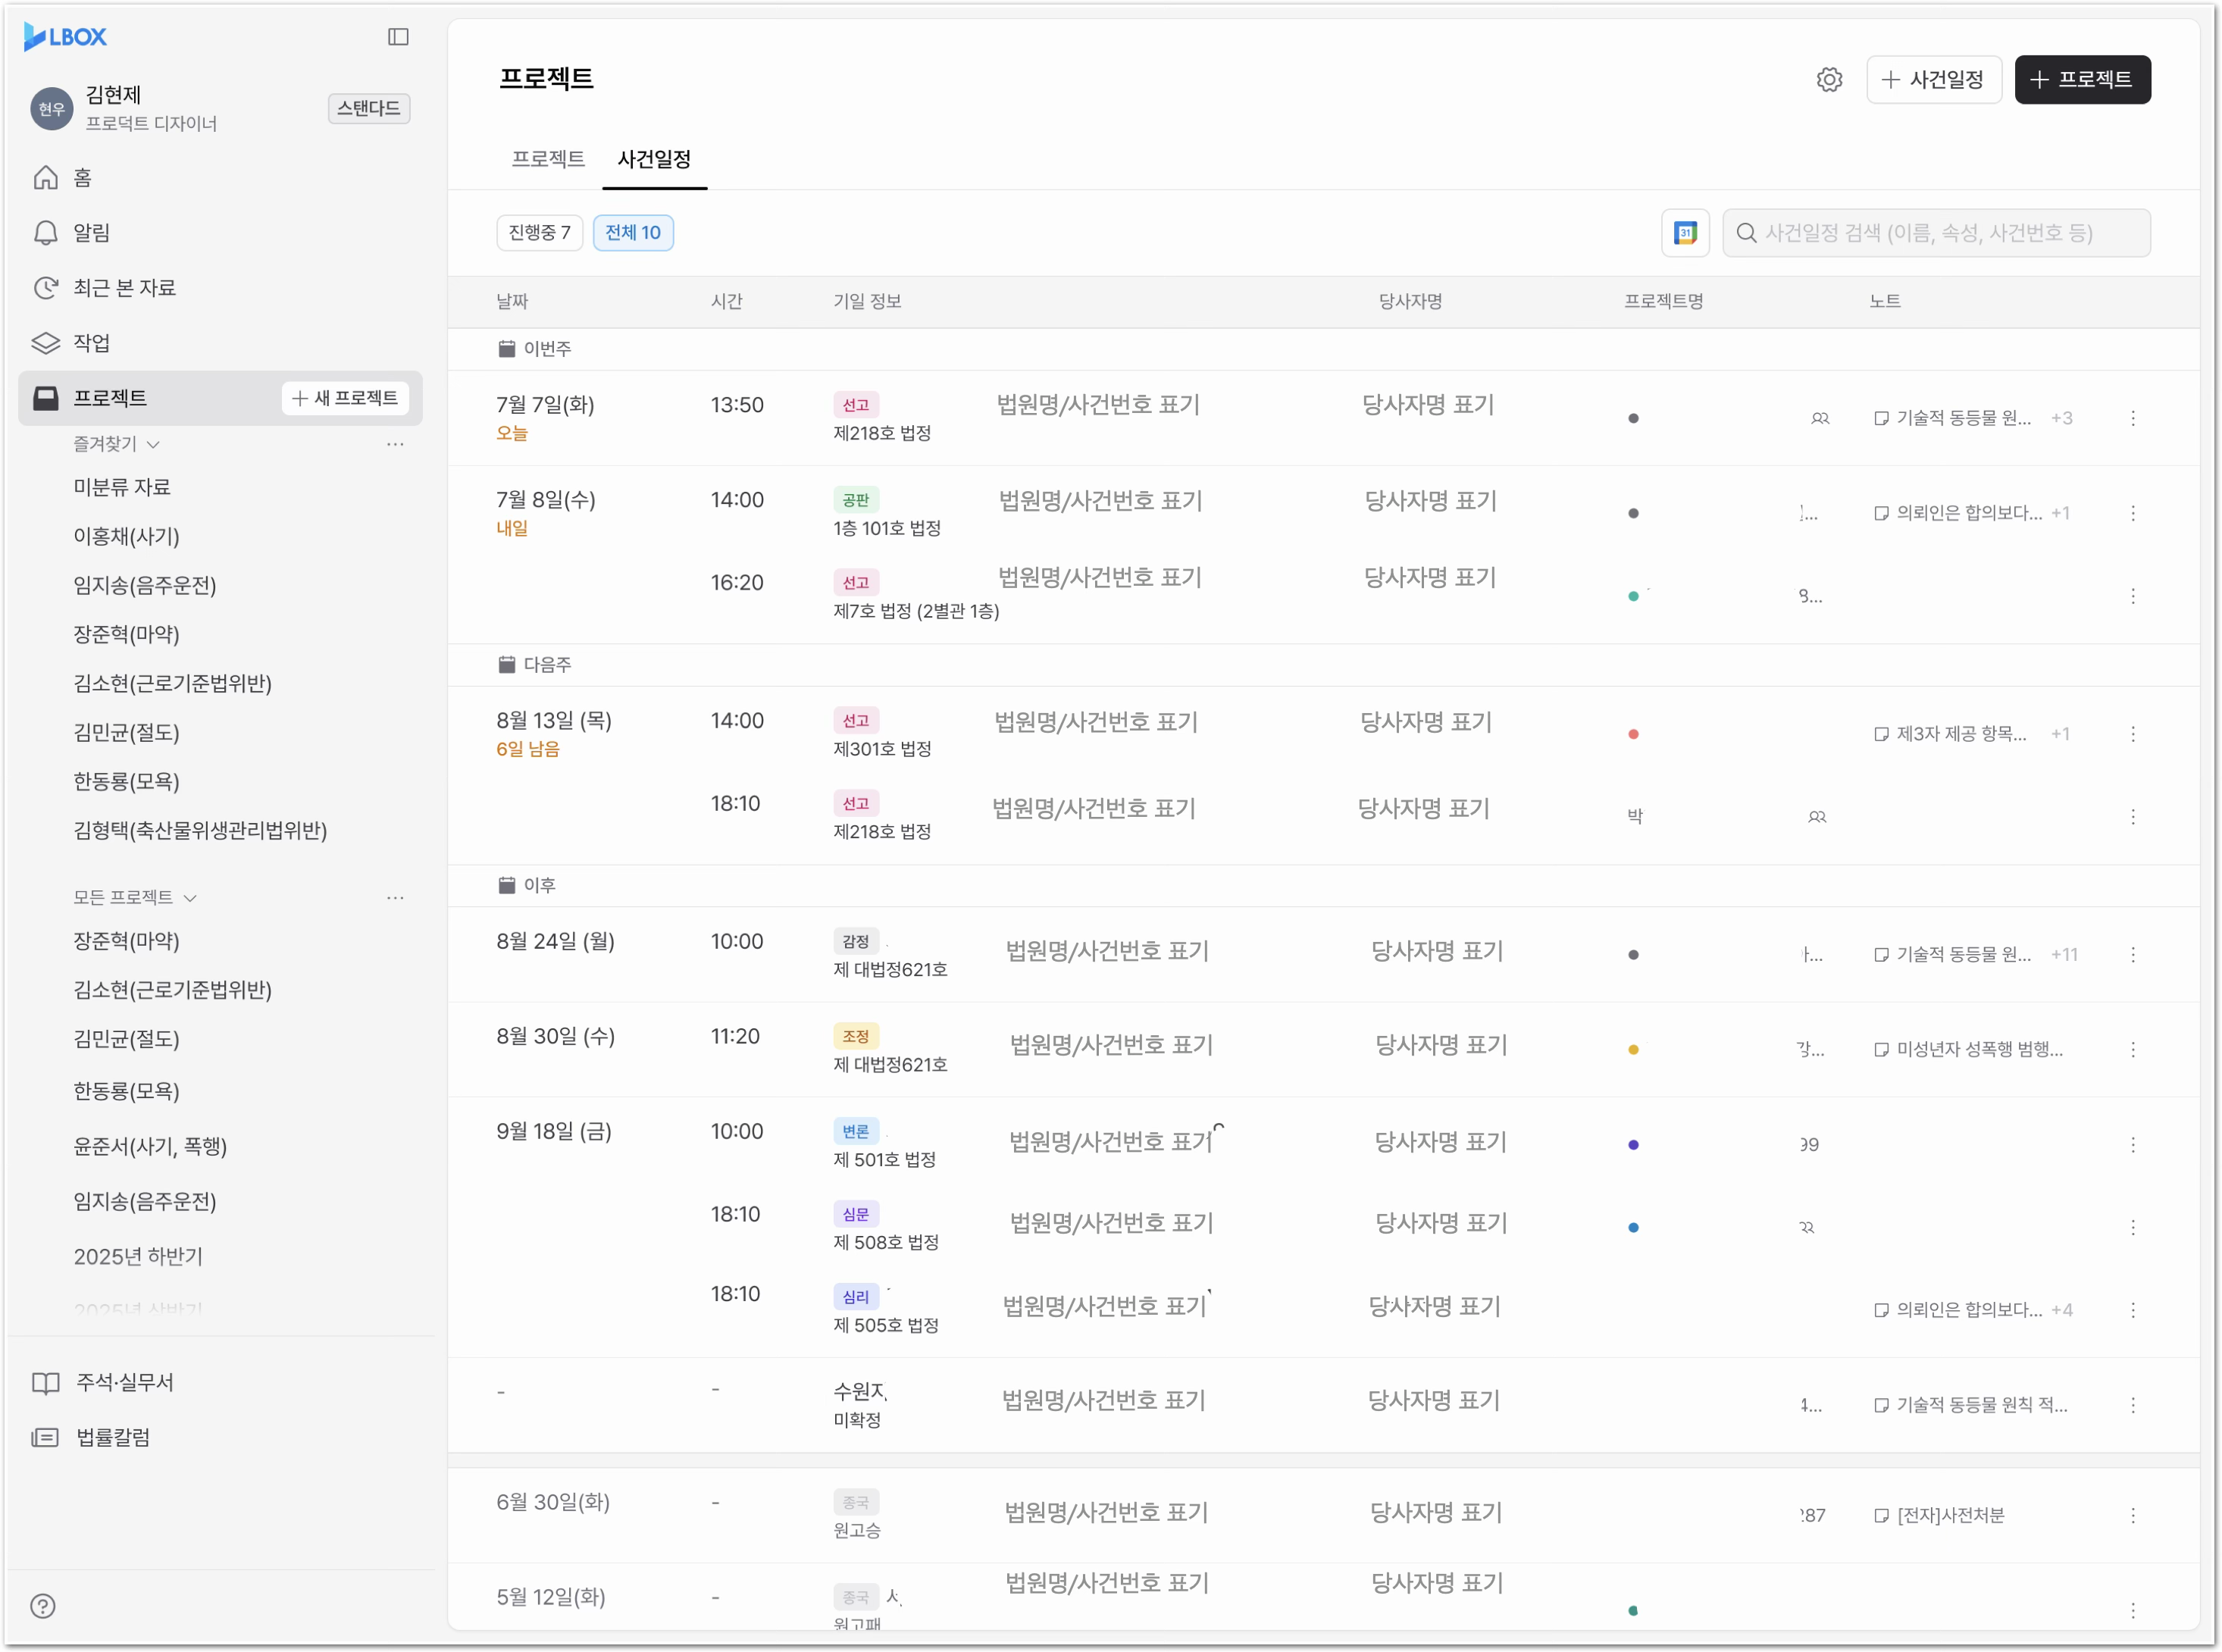
Task: Open 최근 본 자료 clock icon
Action: point(46,288)
